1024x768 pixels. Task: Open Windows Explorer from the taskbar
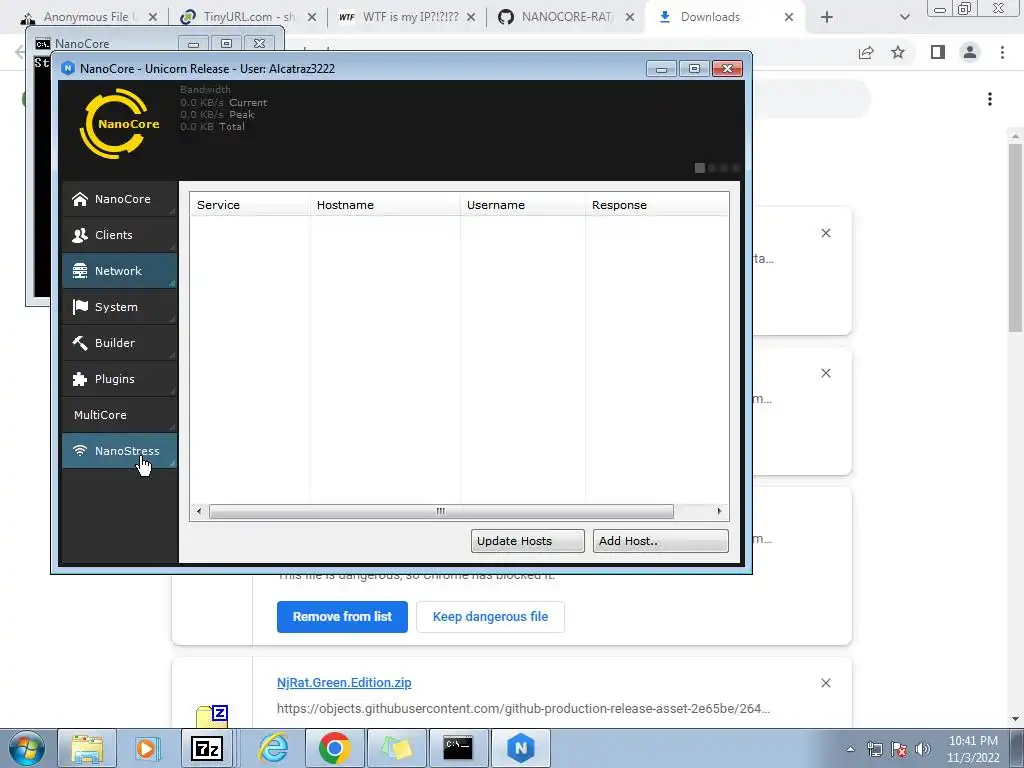87,748
